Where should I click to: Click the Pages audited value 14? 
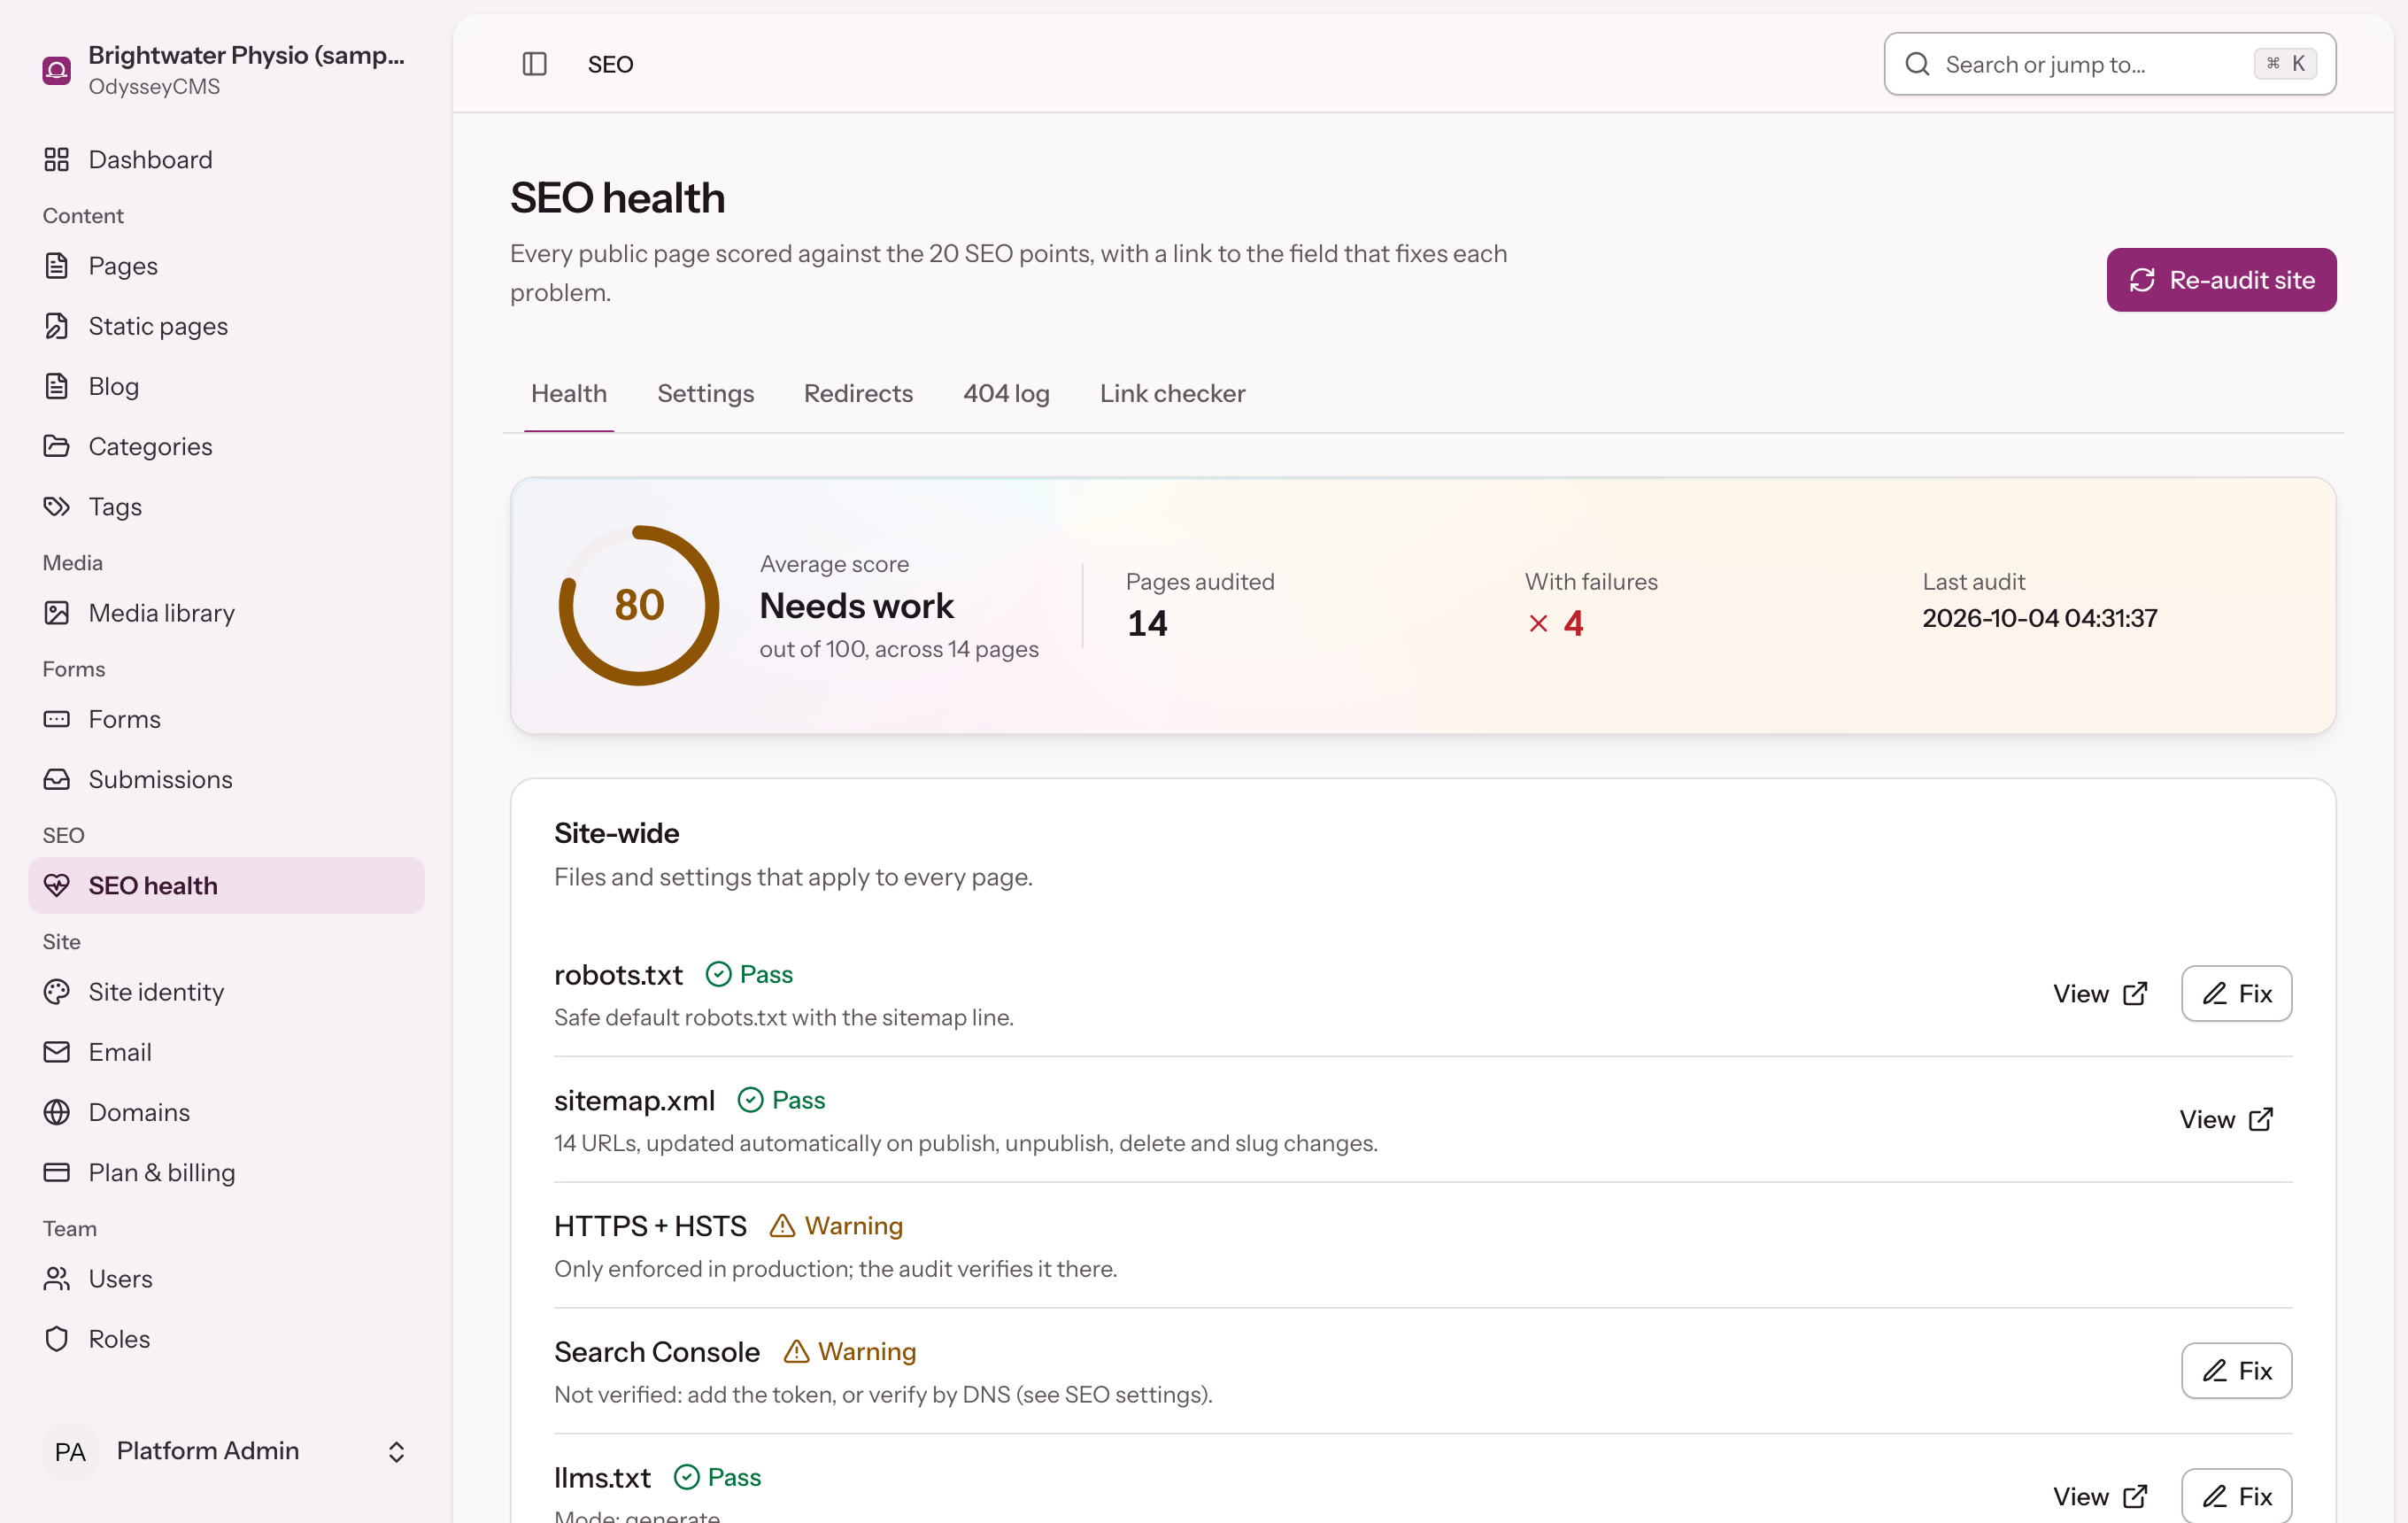tap(1147, 624)
